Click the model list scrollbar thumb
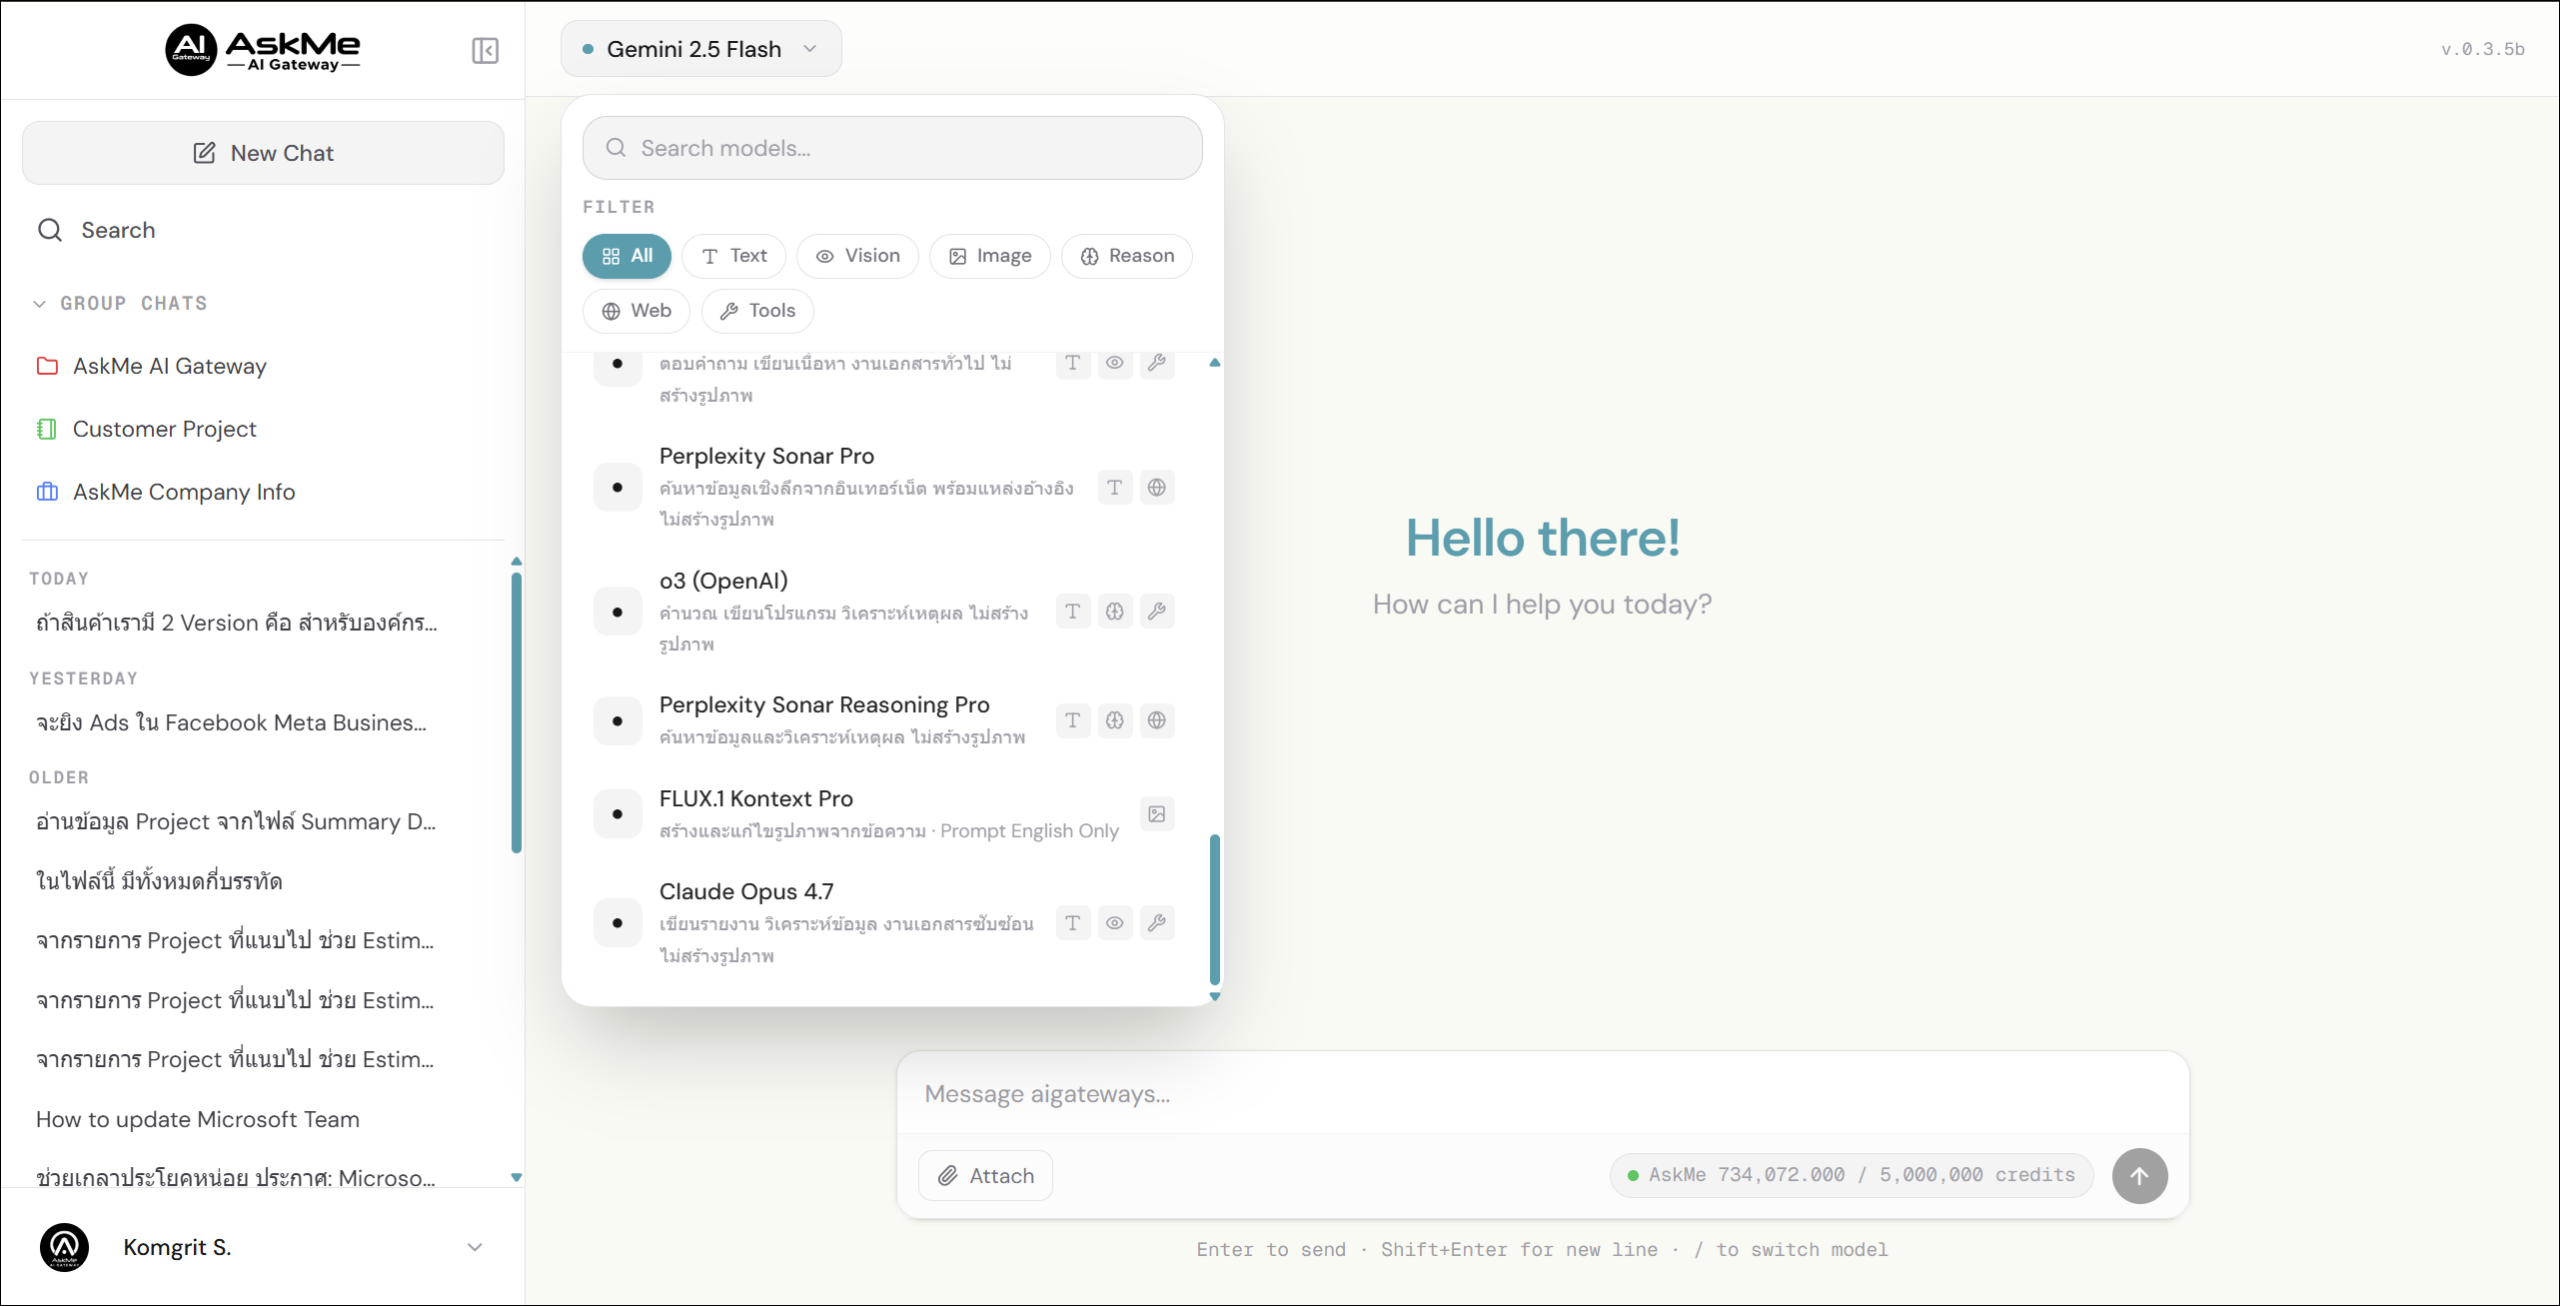Image resolution: width=2560 pixels, height=1306 pixels. click(1215, 909)
